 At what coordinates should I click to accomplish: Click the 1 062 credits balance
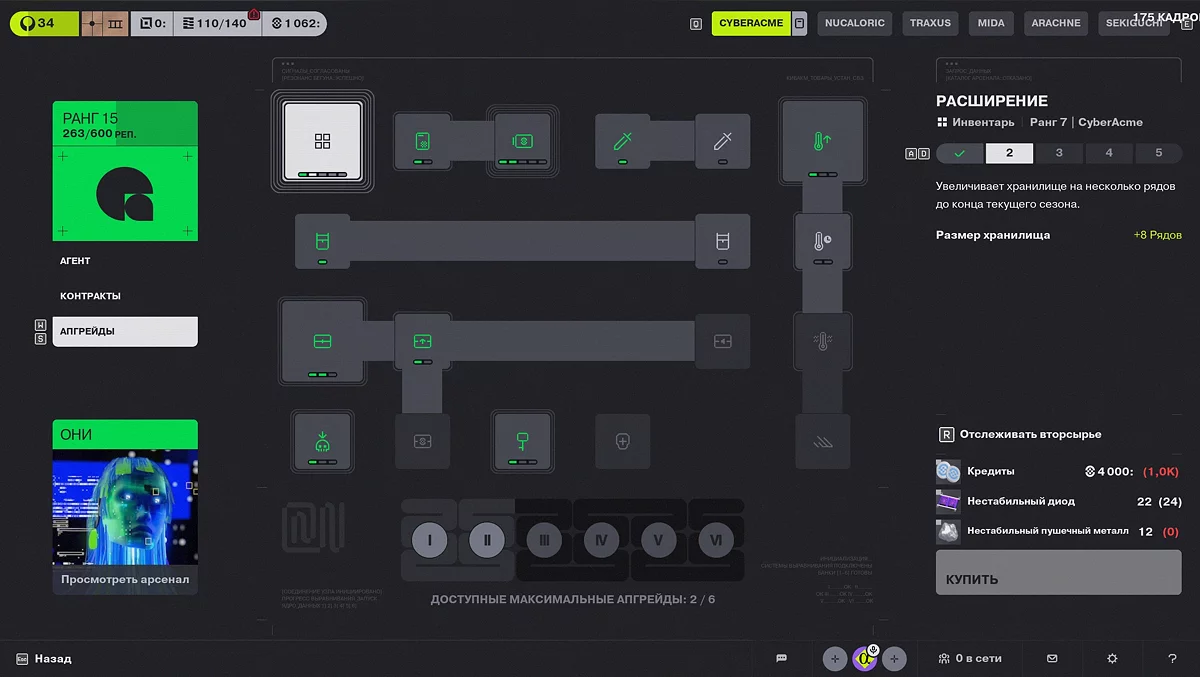[294, 23]
